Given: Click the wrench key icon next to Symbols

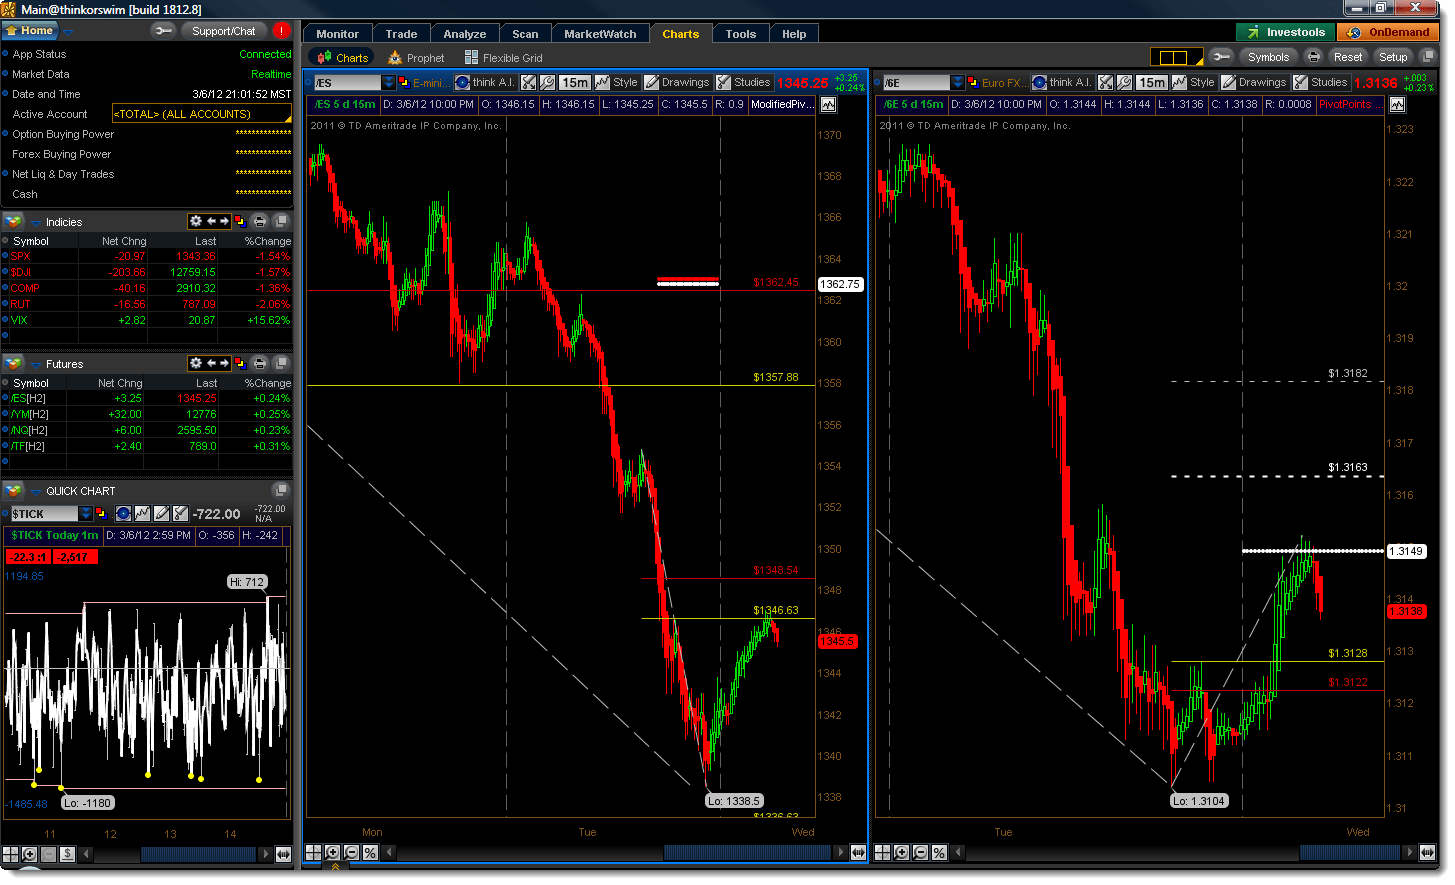Looking at the screenshot, I should pyautogui.click(x=1220, y=57).
